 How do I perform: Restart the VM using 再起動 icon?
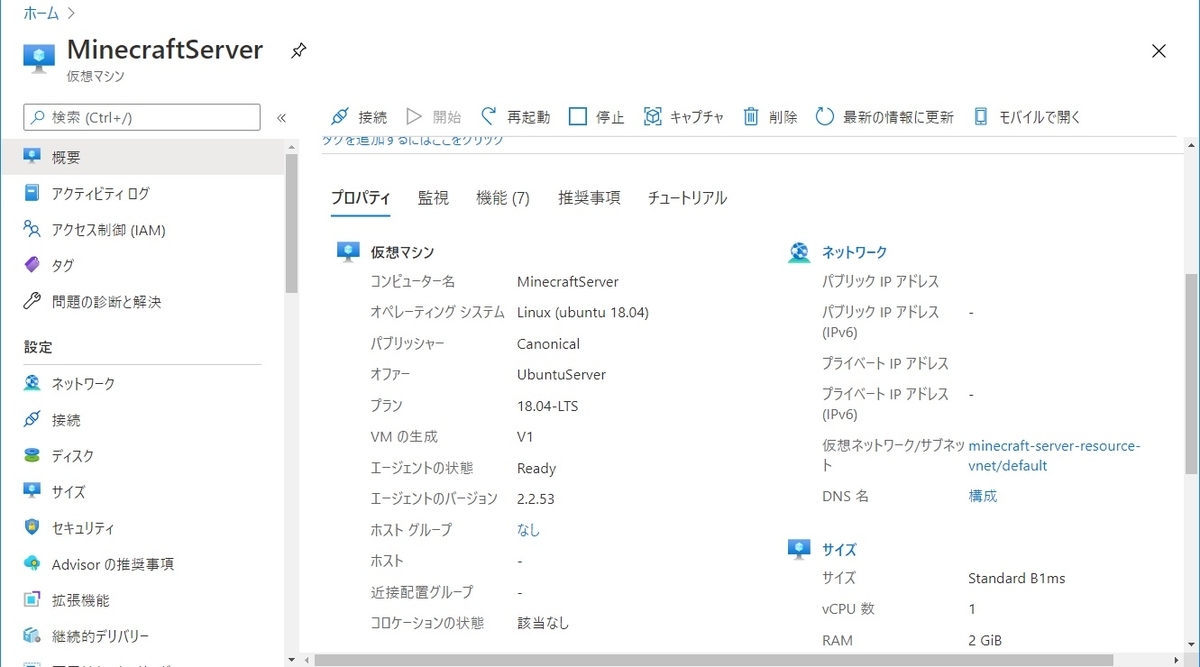point(514,116)
